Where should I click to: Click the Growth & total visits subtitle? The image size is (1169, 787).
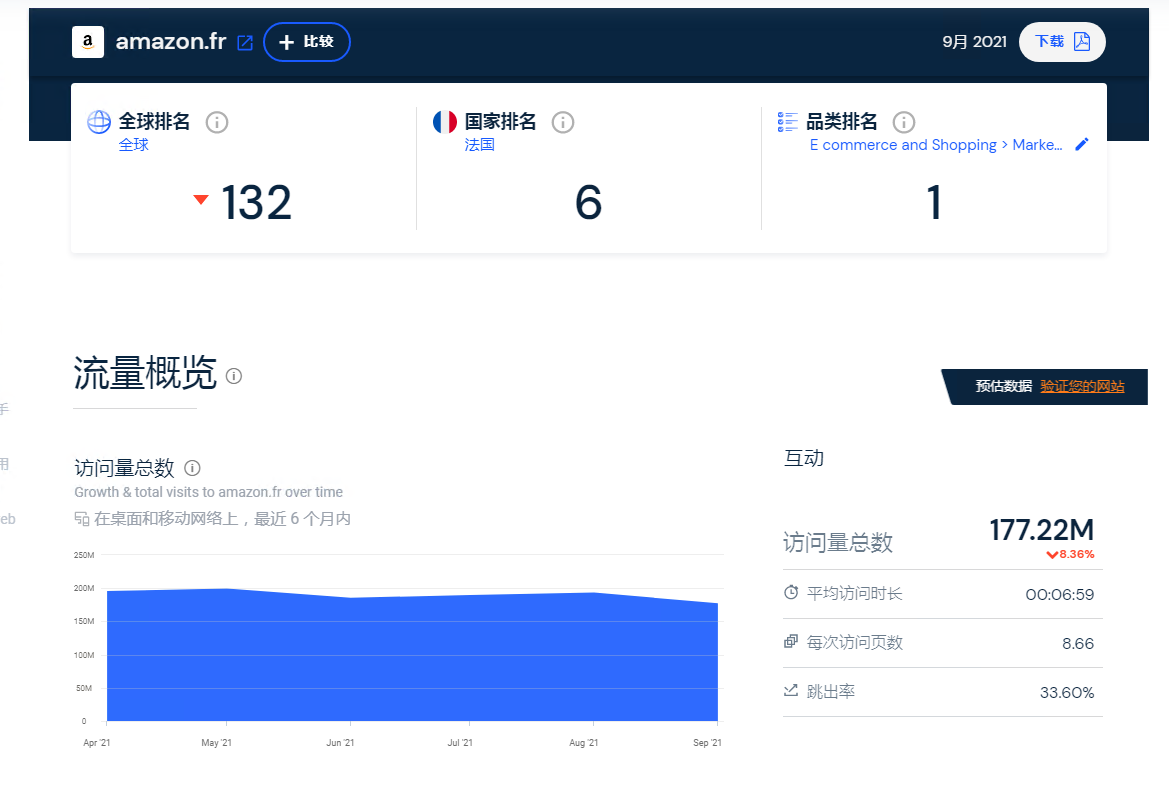pyautogui.click(x=209, y=492)
